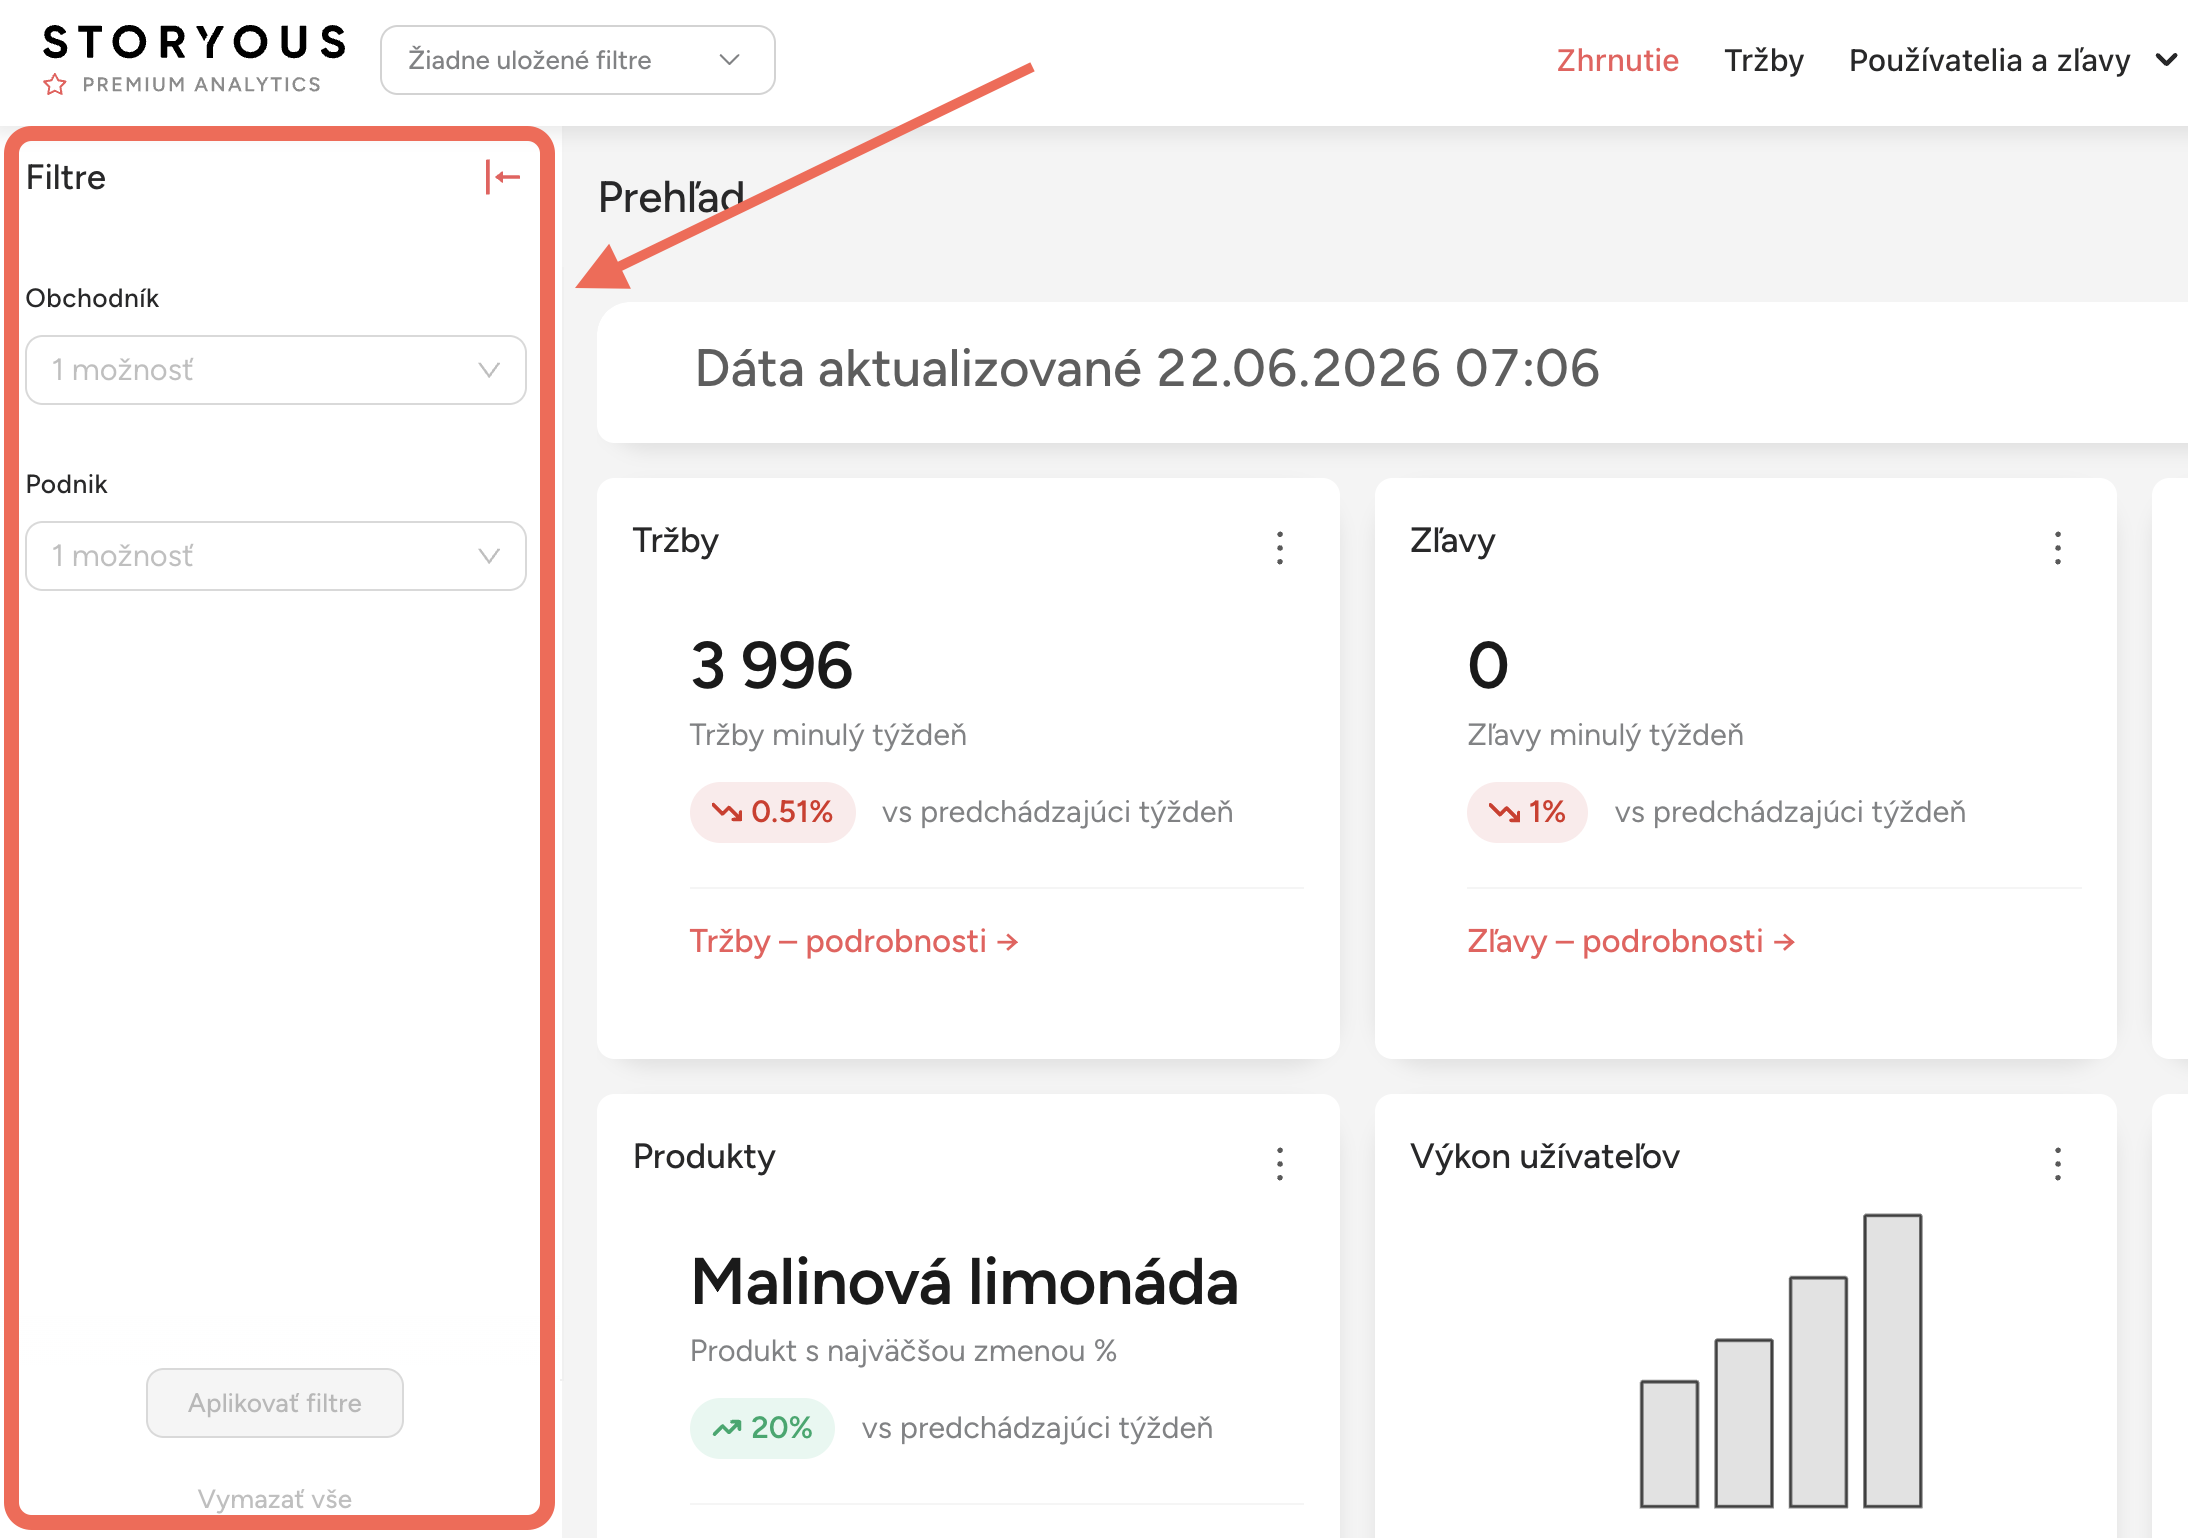Click the 0.51% decrease badge
2188x1538 pixels.
[x=772, y=812]
